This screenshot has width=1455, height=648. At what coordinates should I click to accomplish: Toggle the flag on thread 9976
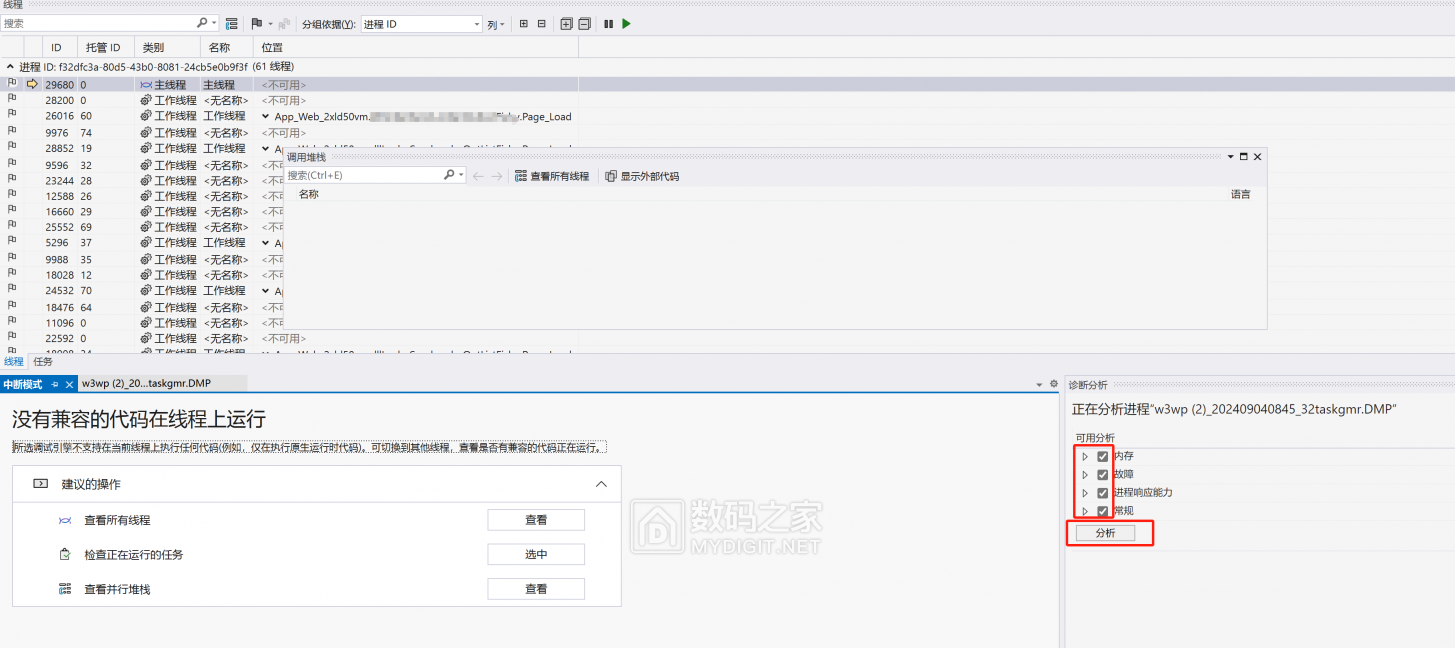tap(12, 132)
